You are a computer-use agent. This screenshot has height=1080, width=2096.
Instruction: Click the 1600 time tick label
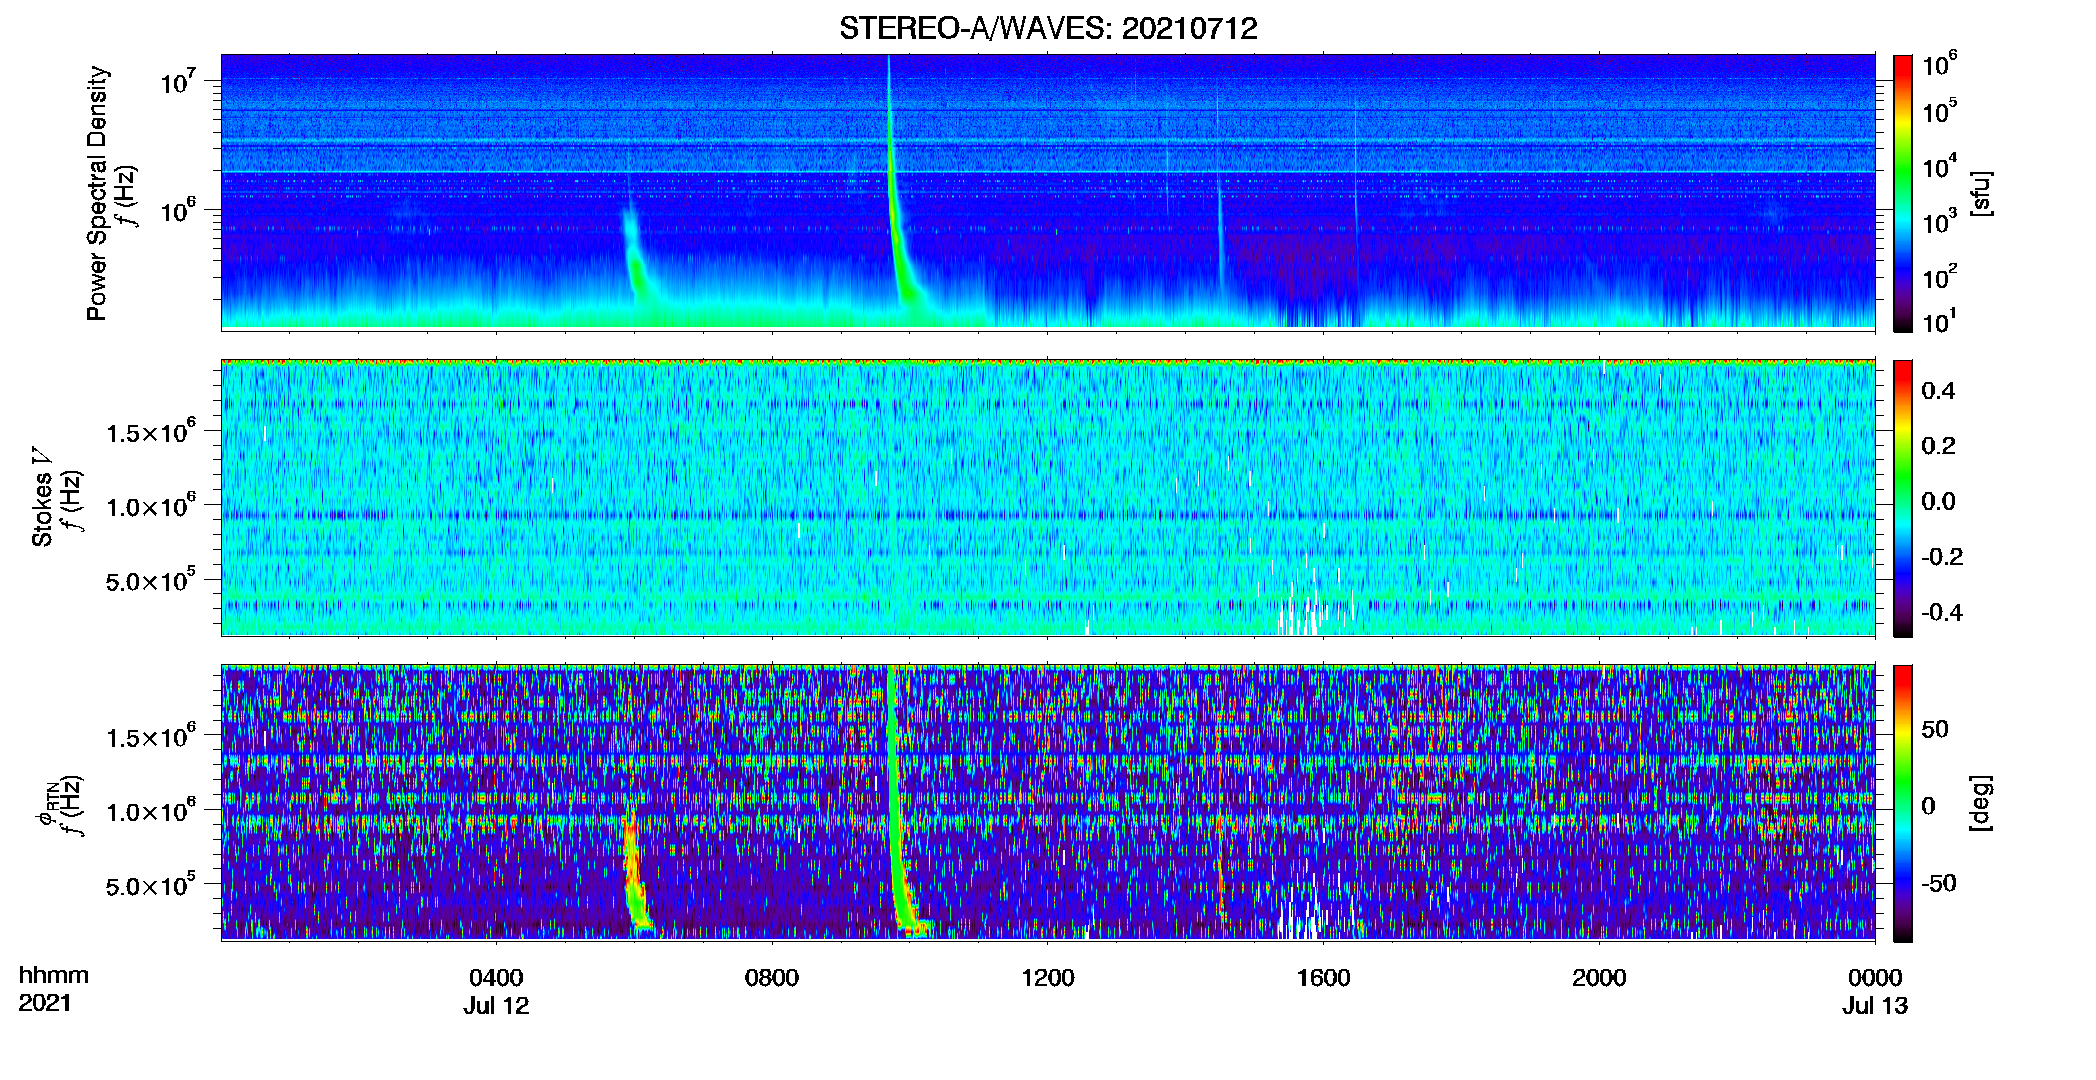coord(1323,977)
